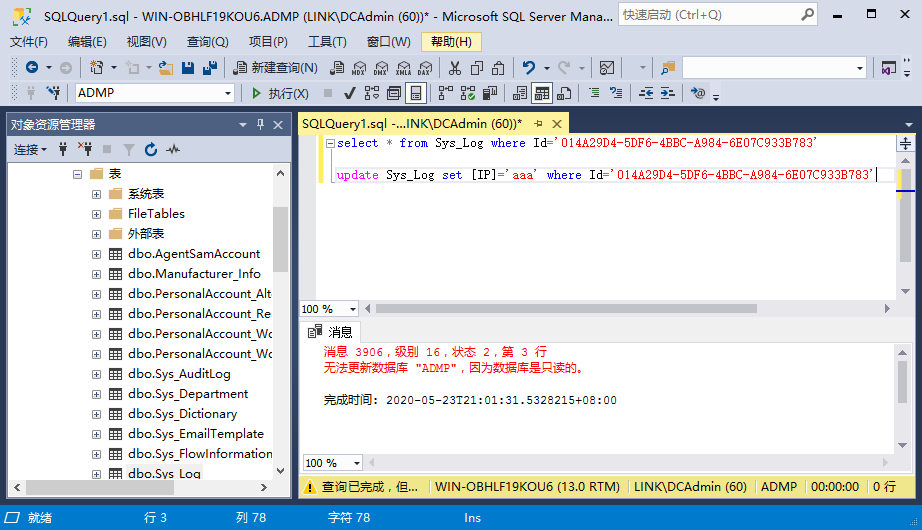Select the dbo.Manufacturer_Info table
This screenshot has width=922, height=530.
click(x=194, y=274)
